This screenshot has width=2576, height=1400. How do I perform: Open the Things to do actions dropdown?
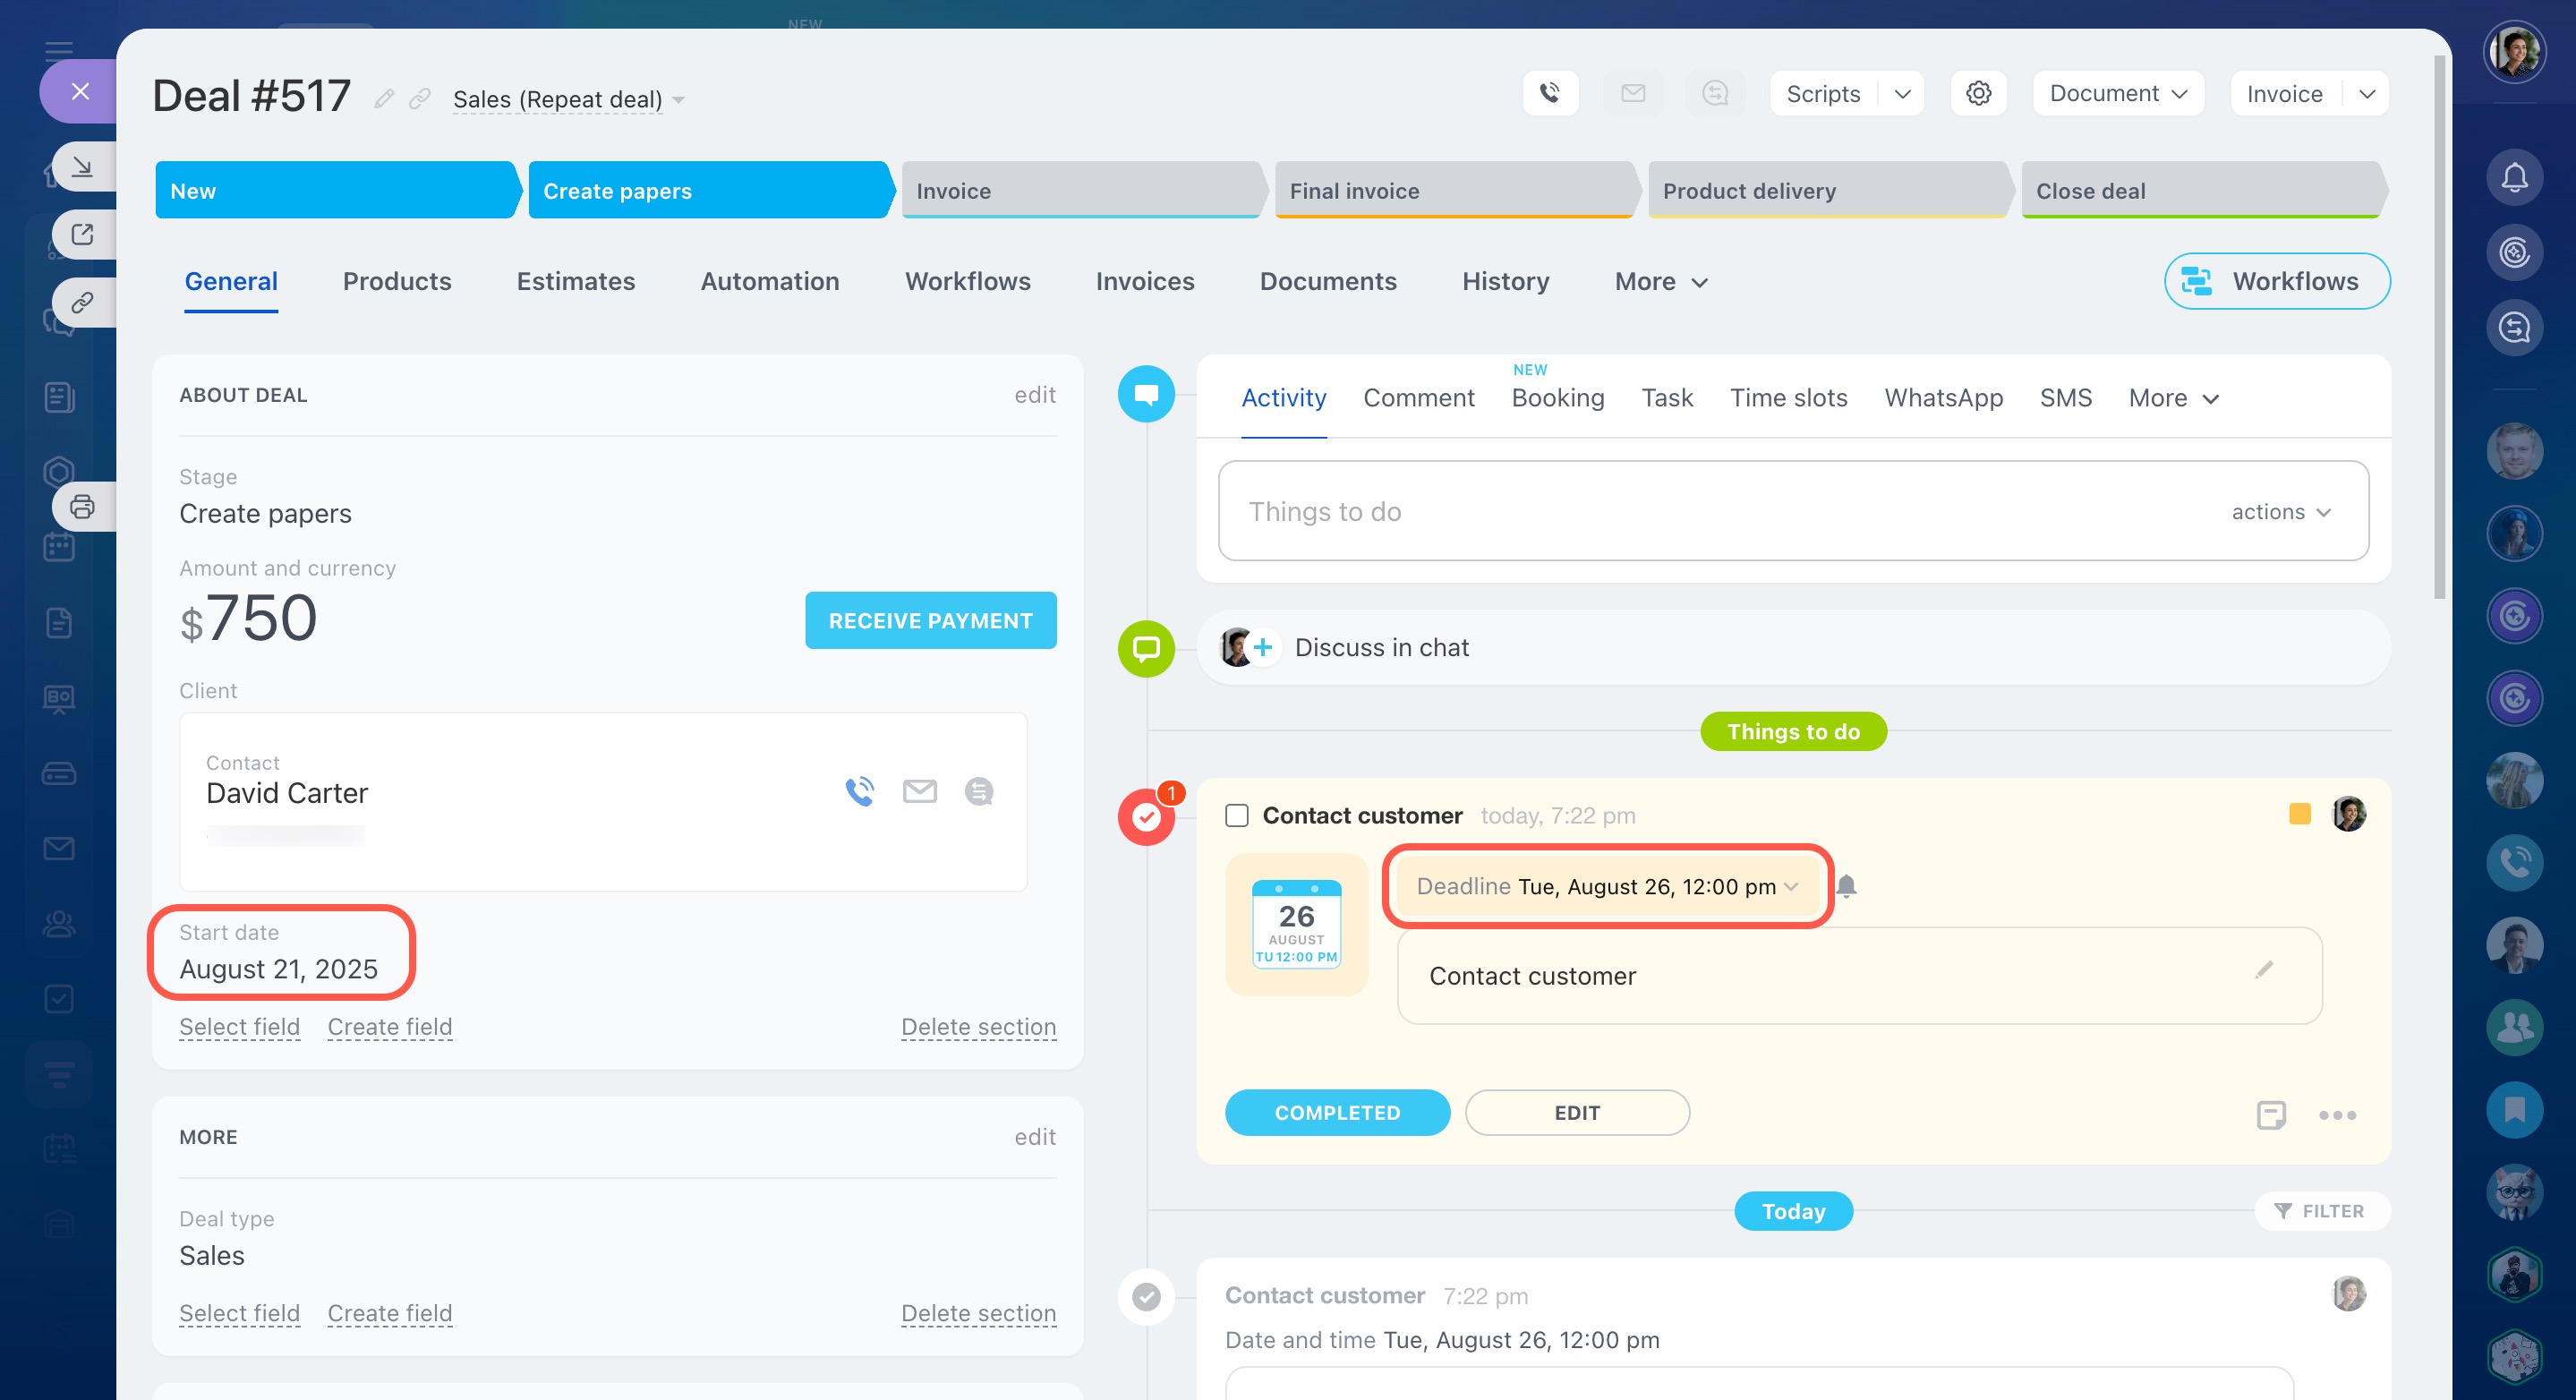(x=2280, y=511)
